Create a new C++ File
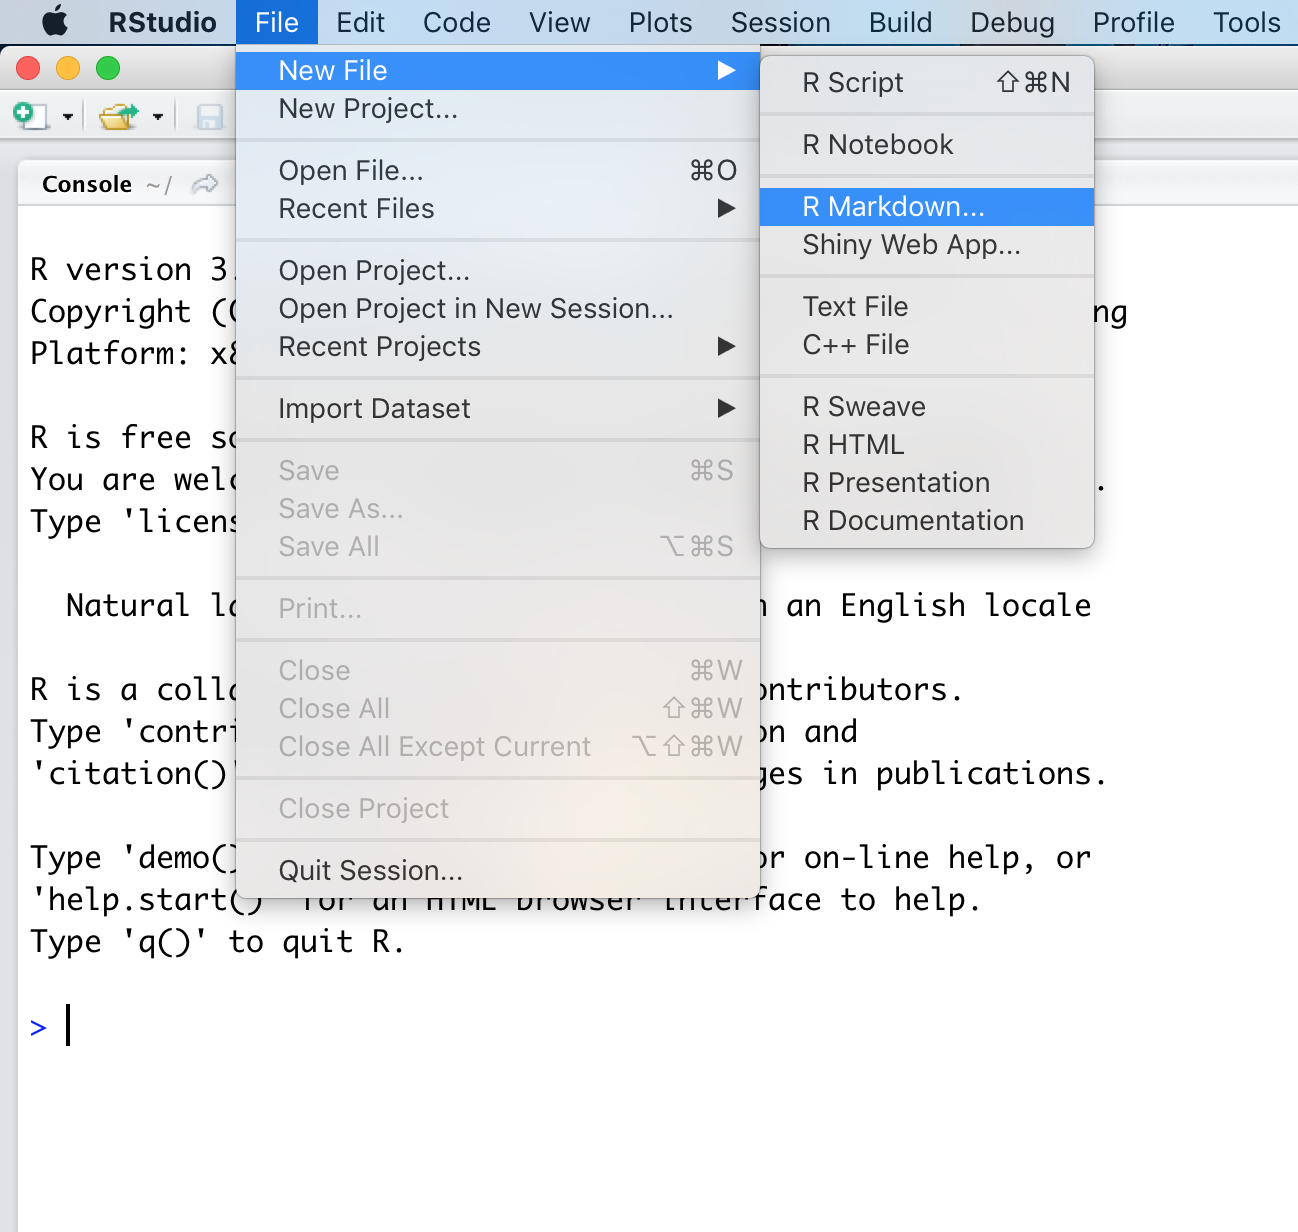 (x=927, y=345)
